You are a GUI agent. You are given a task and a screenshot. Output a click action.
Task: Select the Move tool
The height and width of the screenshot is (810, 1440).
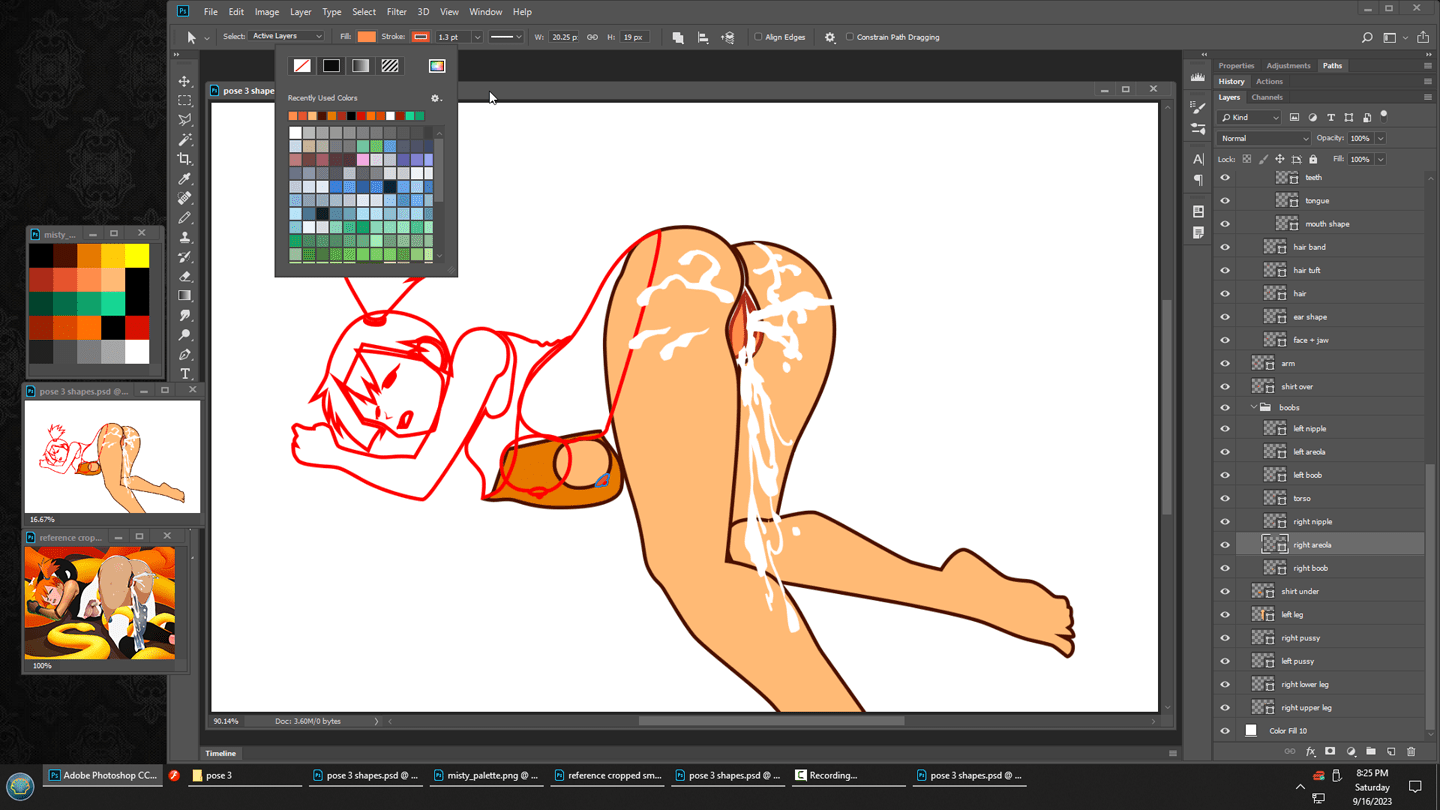185,81
